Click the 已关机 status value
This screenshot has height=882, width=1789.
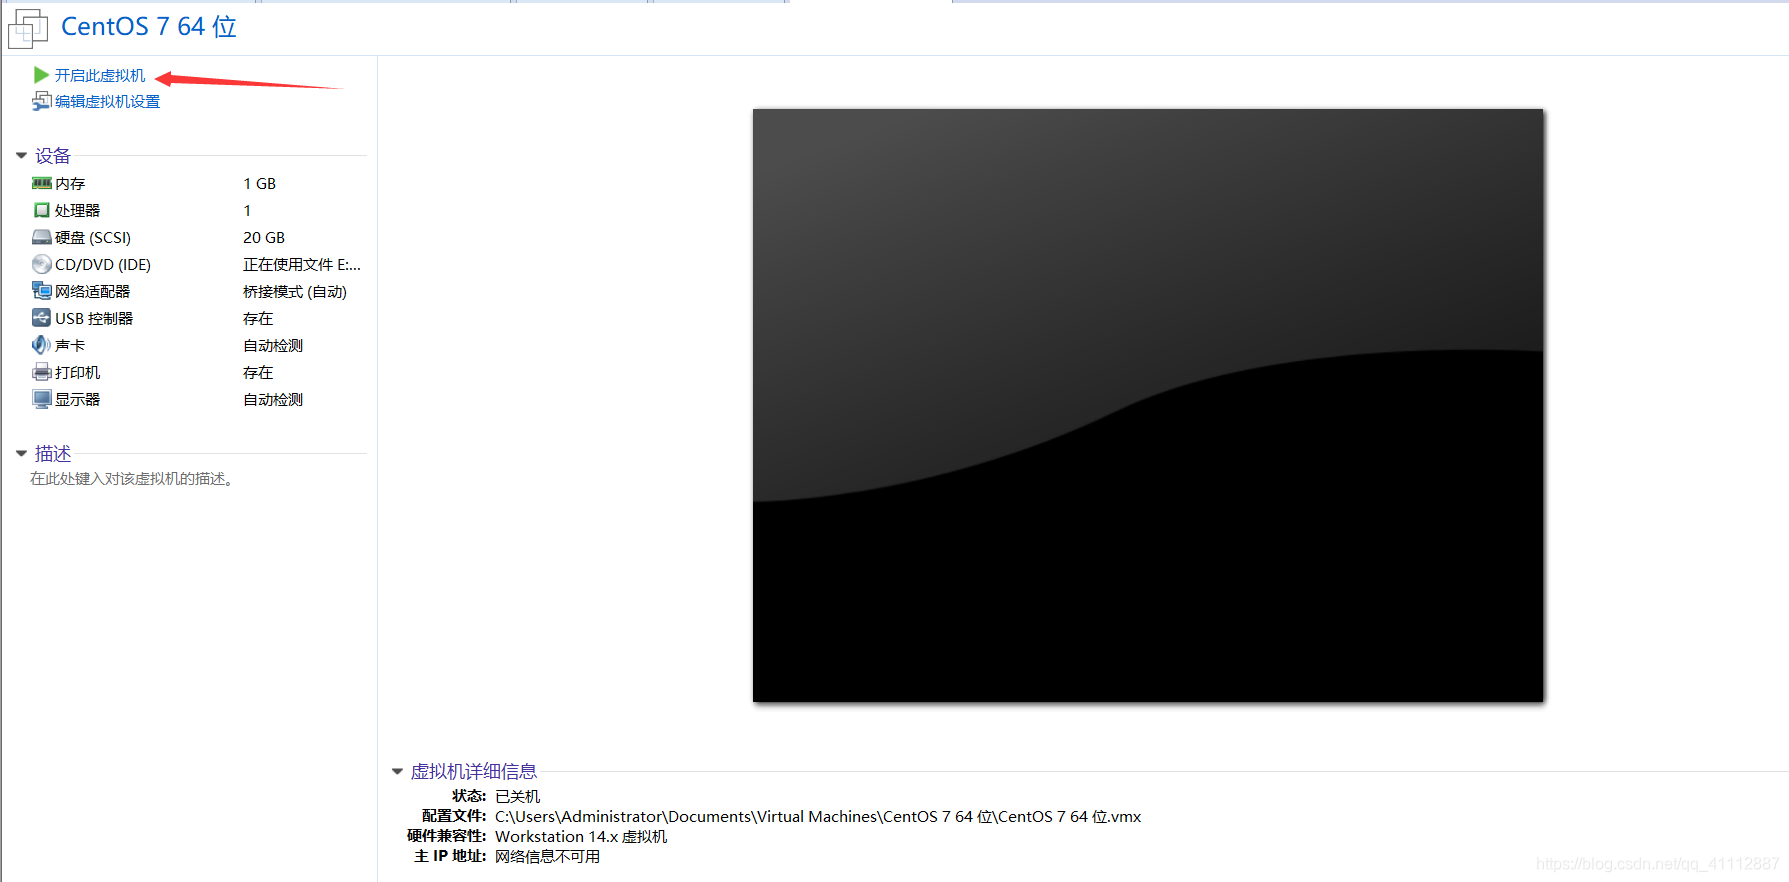[x=517, y=796]
